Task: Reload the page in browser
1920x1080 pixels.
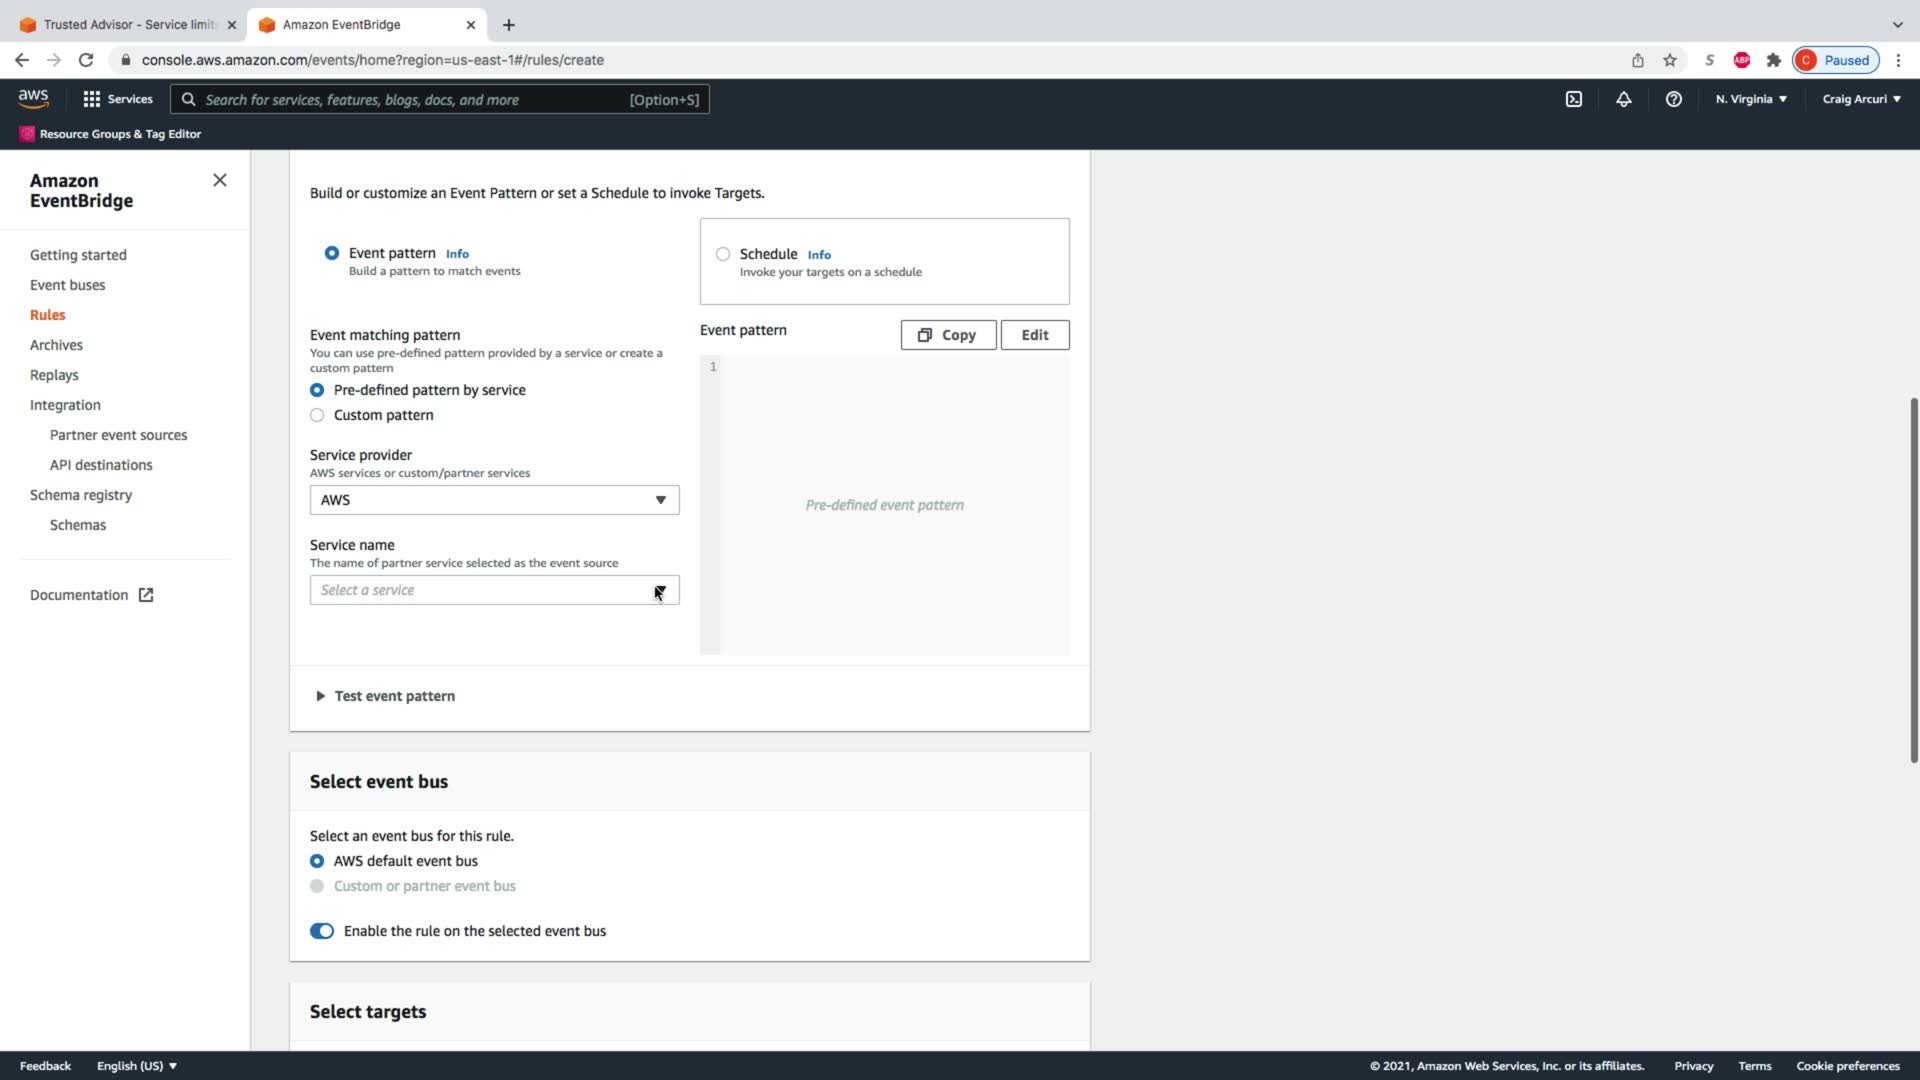Action: [86, 60]
